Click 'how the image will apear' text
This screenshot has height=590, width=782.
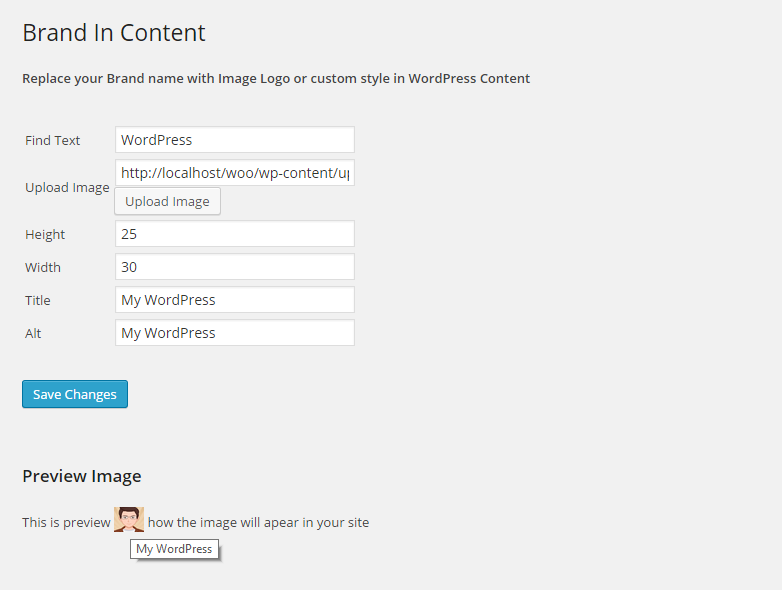(258, 522)
